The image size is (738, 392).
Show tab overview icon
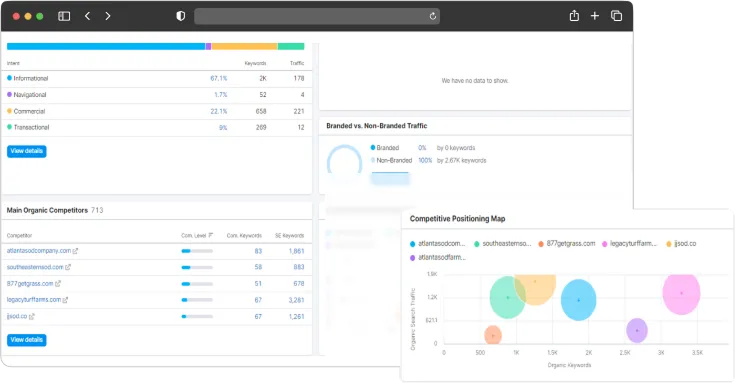(616, 16)
